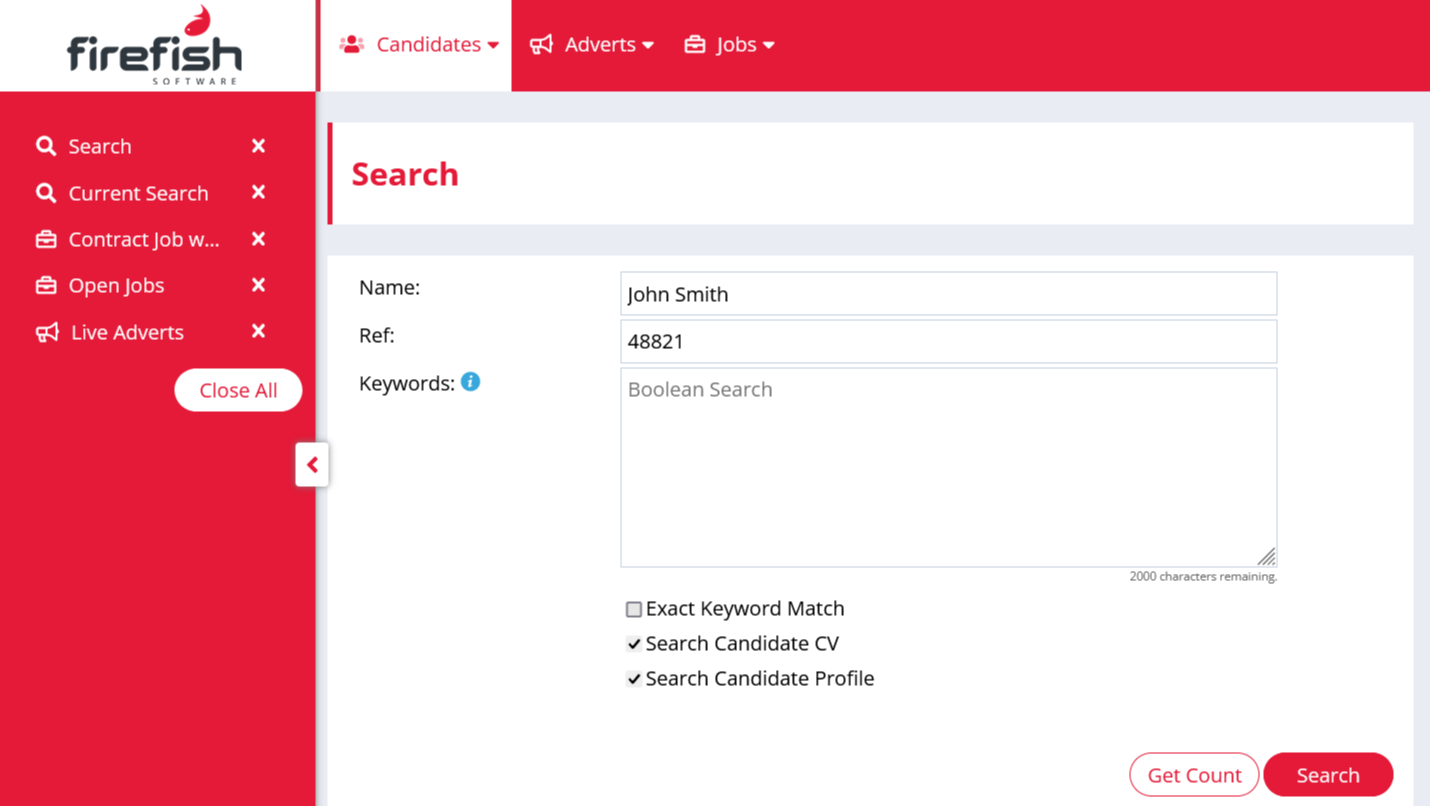Open the Adverts dropdown menu

592,45
